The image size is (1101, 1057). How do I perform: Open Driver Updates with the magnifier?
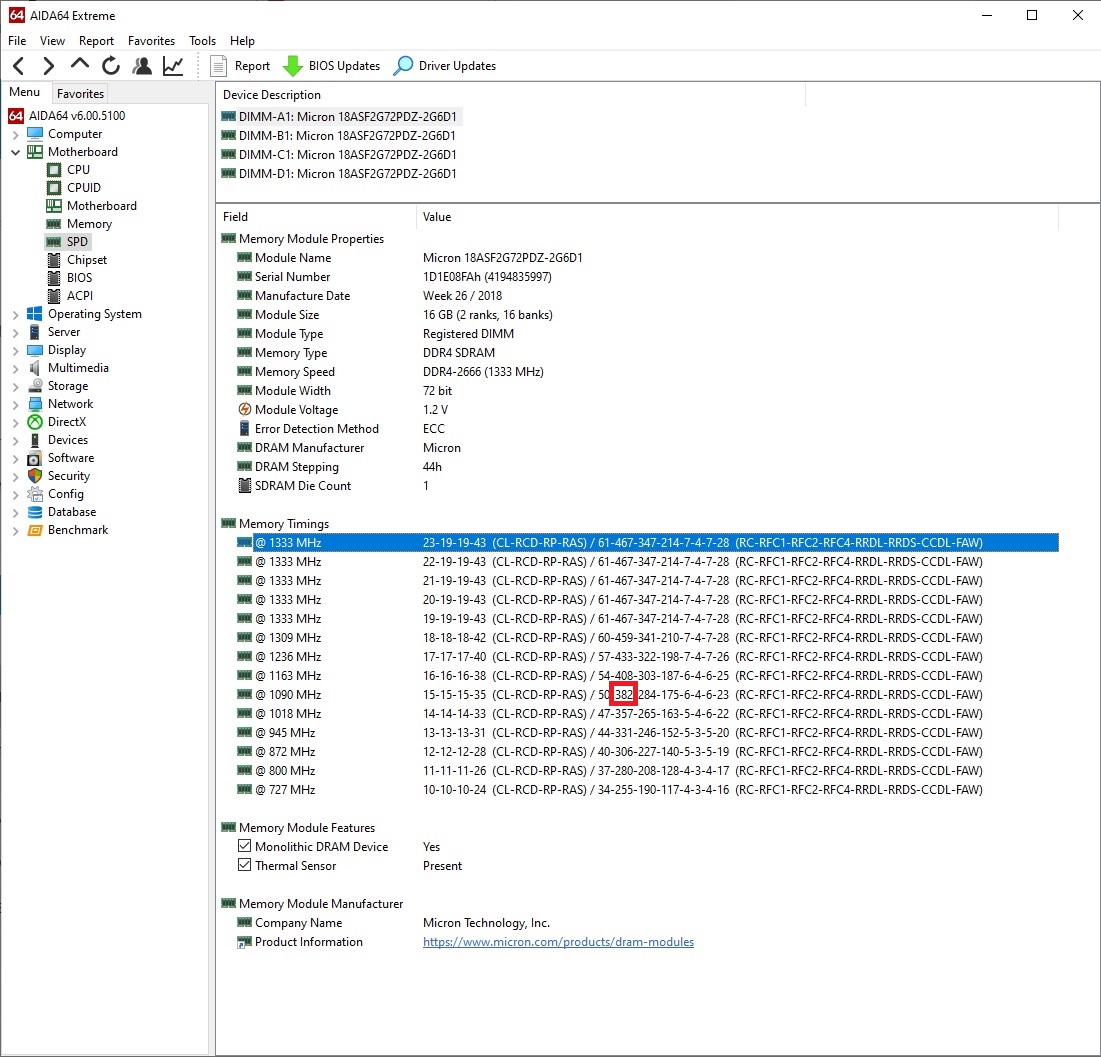point(444,66)
